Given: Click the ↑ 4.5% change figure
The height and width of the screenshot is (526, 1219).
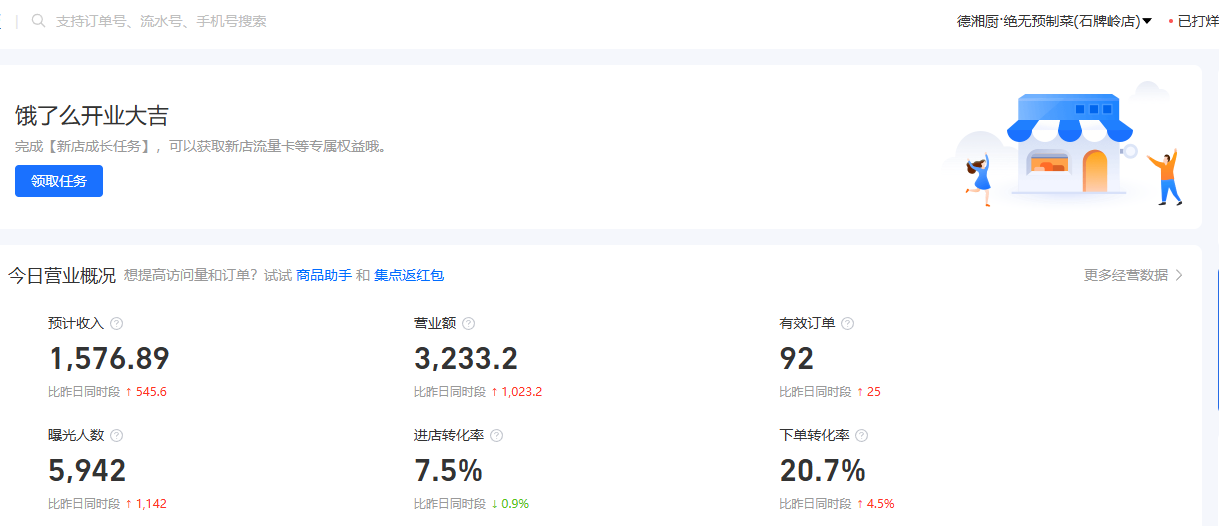Looking at the screenshot, I should (875, 504).
